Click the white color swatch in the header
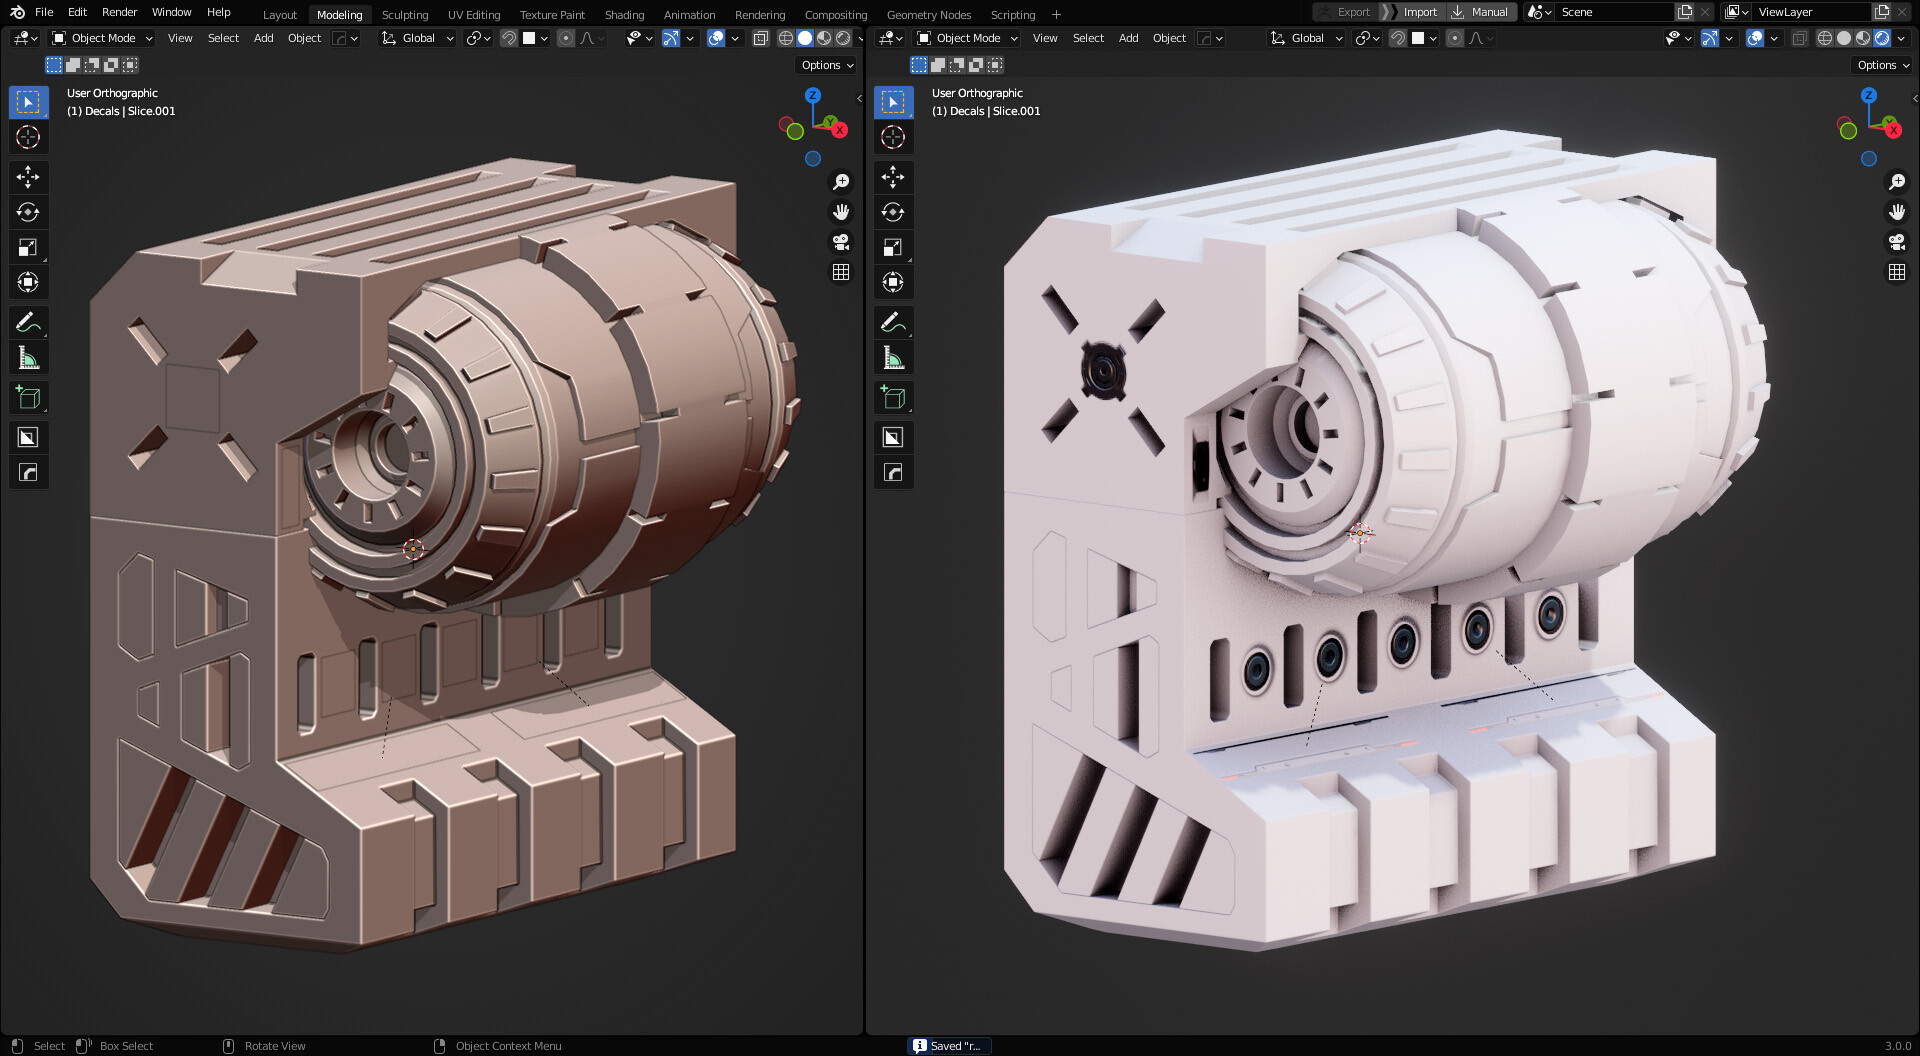 530,38
